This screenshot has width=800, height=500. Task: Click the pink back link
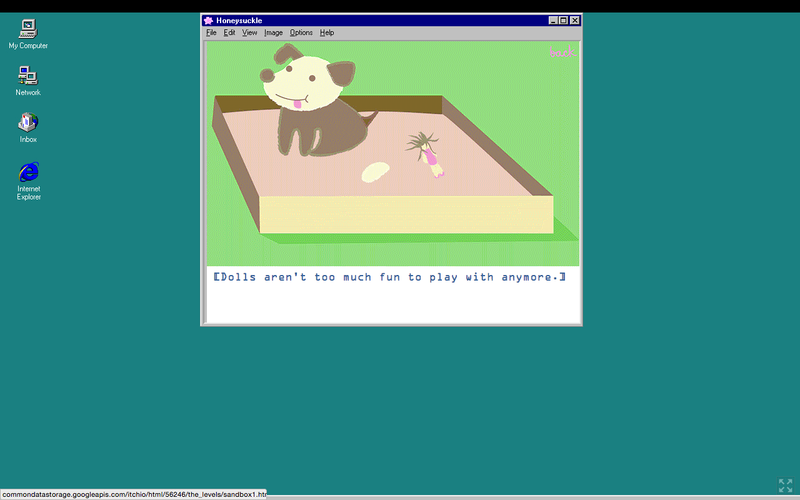coord(562,52)
